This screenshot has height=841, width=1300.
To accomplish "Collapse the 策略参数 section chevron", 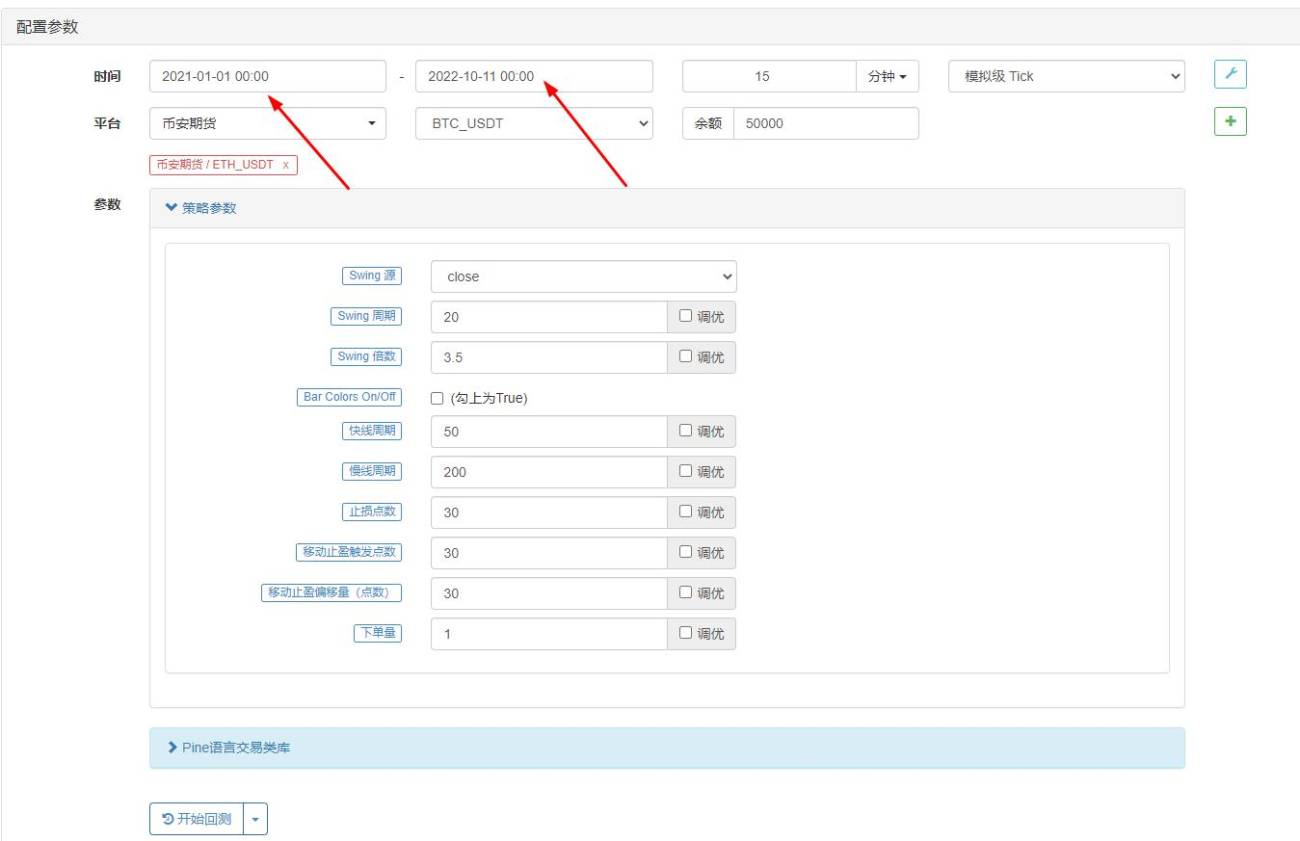I will (171, 208).
